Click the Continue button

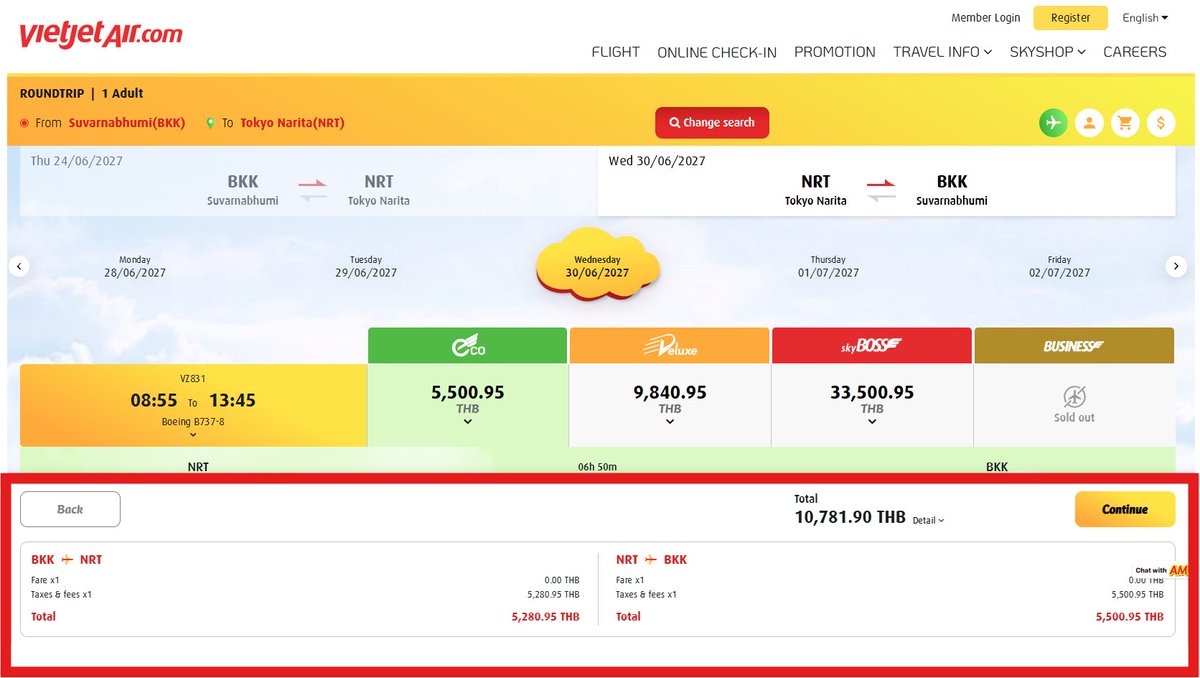point(1125,509)
